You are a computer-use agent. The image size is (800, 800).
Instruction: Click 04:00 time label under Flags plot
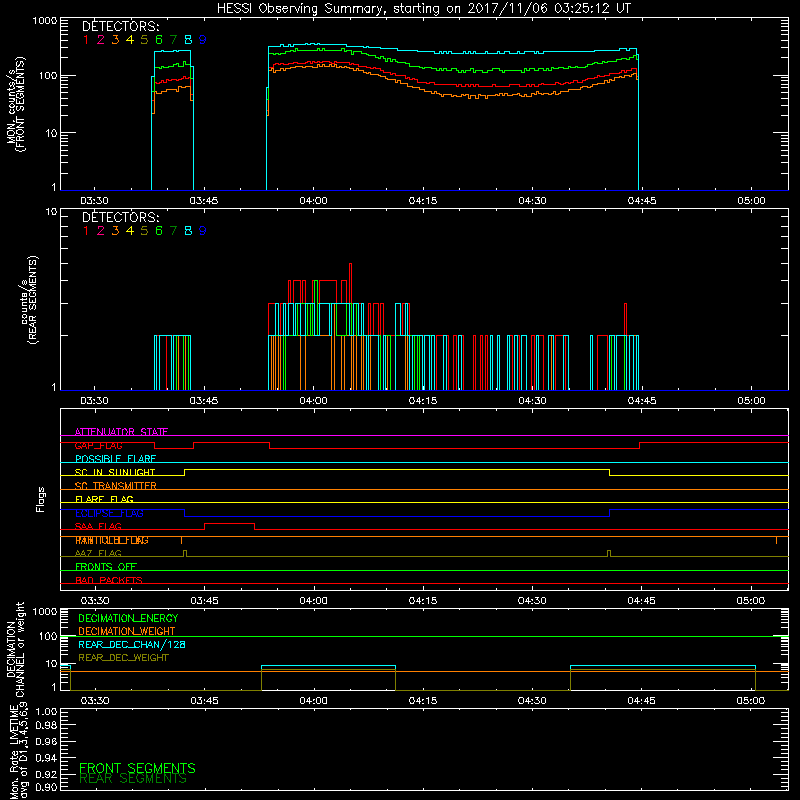[313, 601]
